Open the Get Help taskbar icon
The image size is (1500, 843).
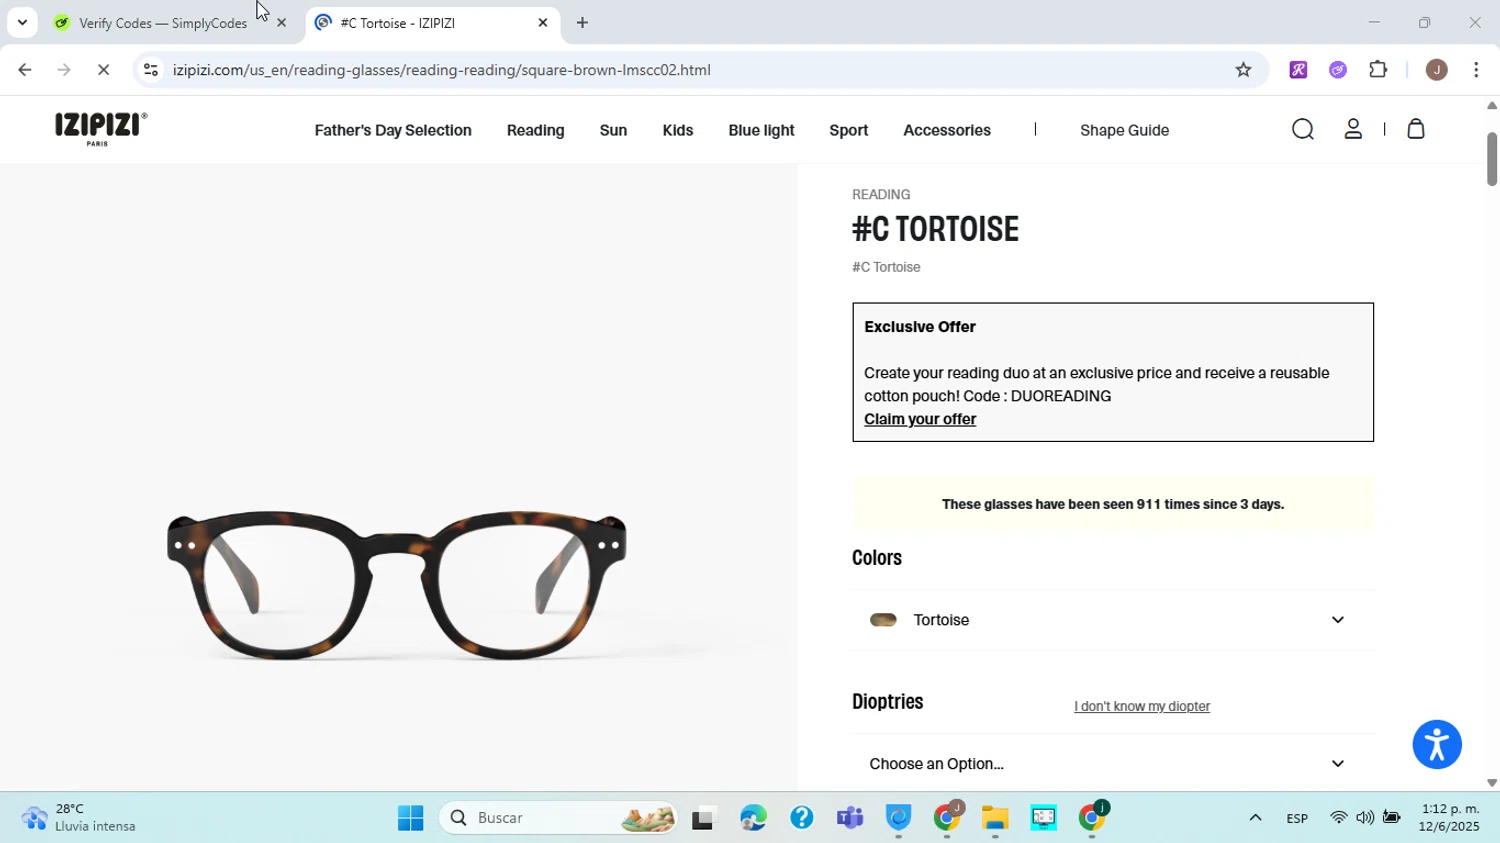pos(801,818)
